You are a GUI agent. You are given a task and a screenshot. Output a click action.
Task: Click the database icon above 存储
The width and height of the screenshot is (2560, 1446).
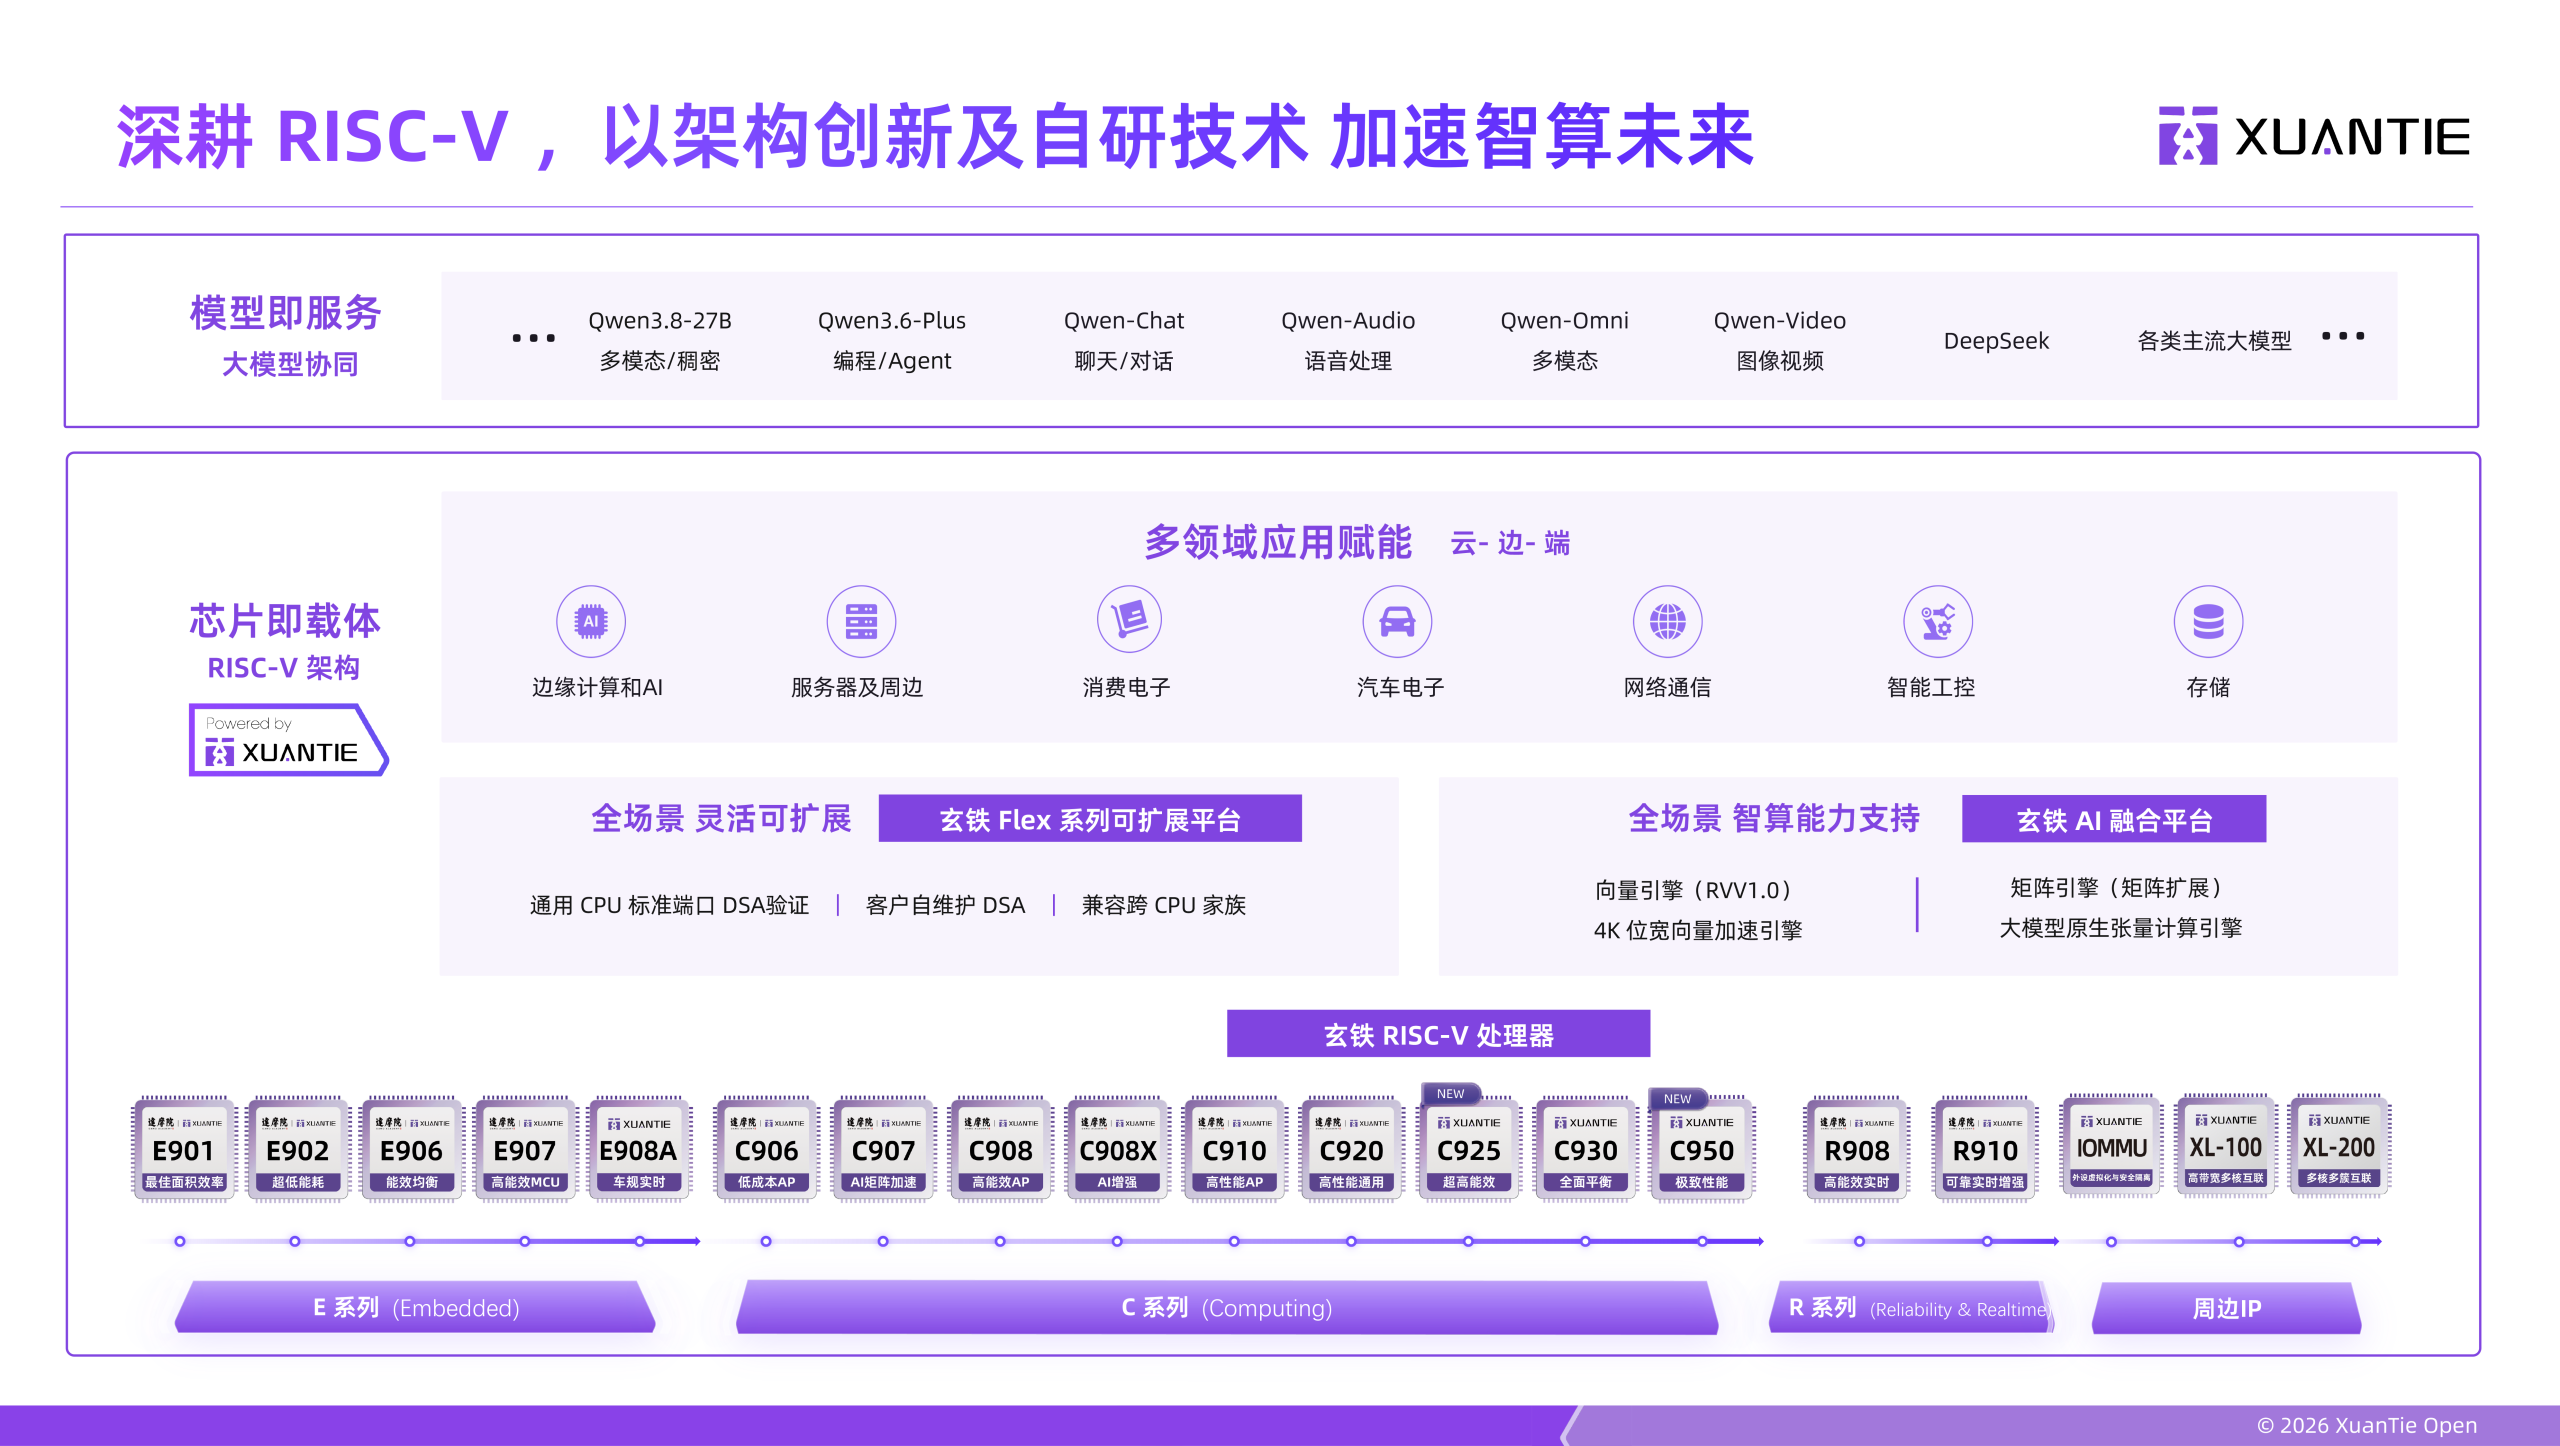coord(2208,621)
